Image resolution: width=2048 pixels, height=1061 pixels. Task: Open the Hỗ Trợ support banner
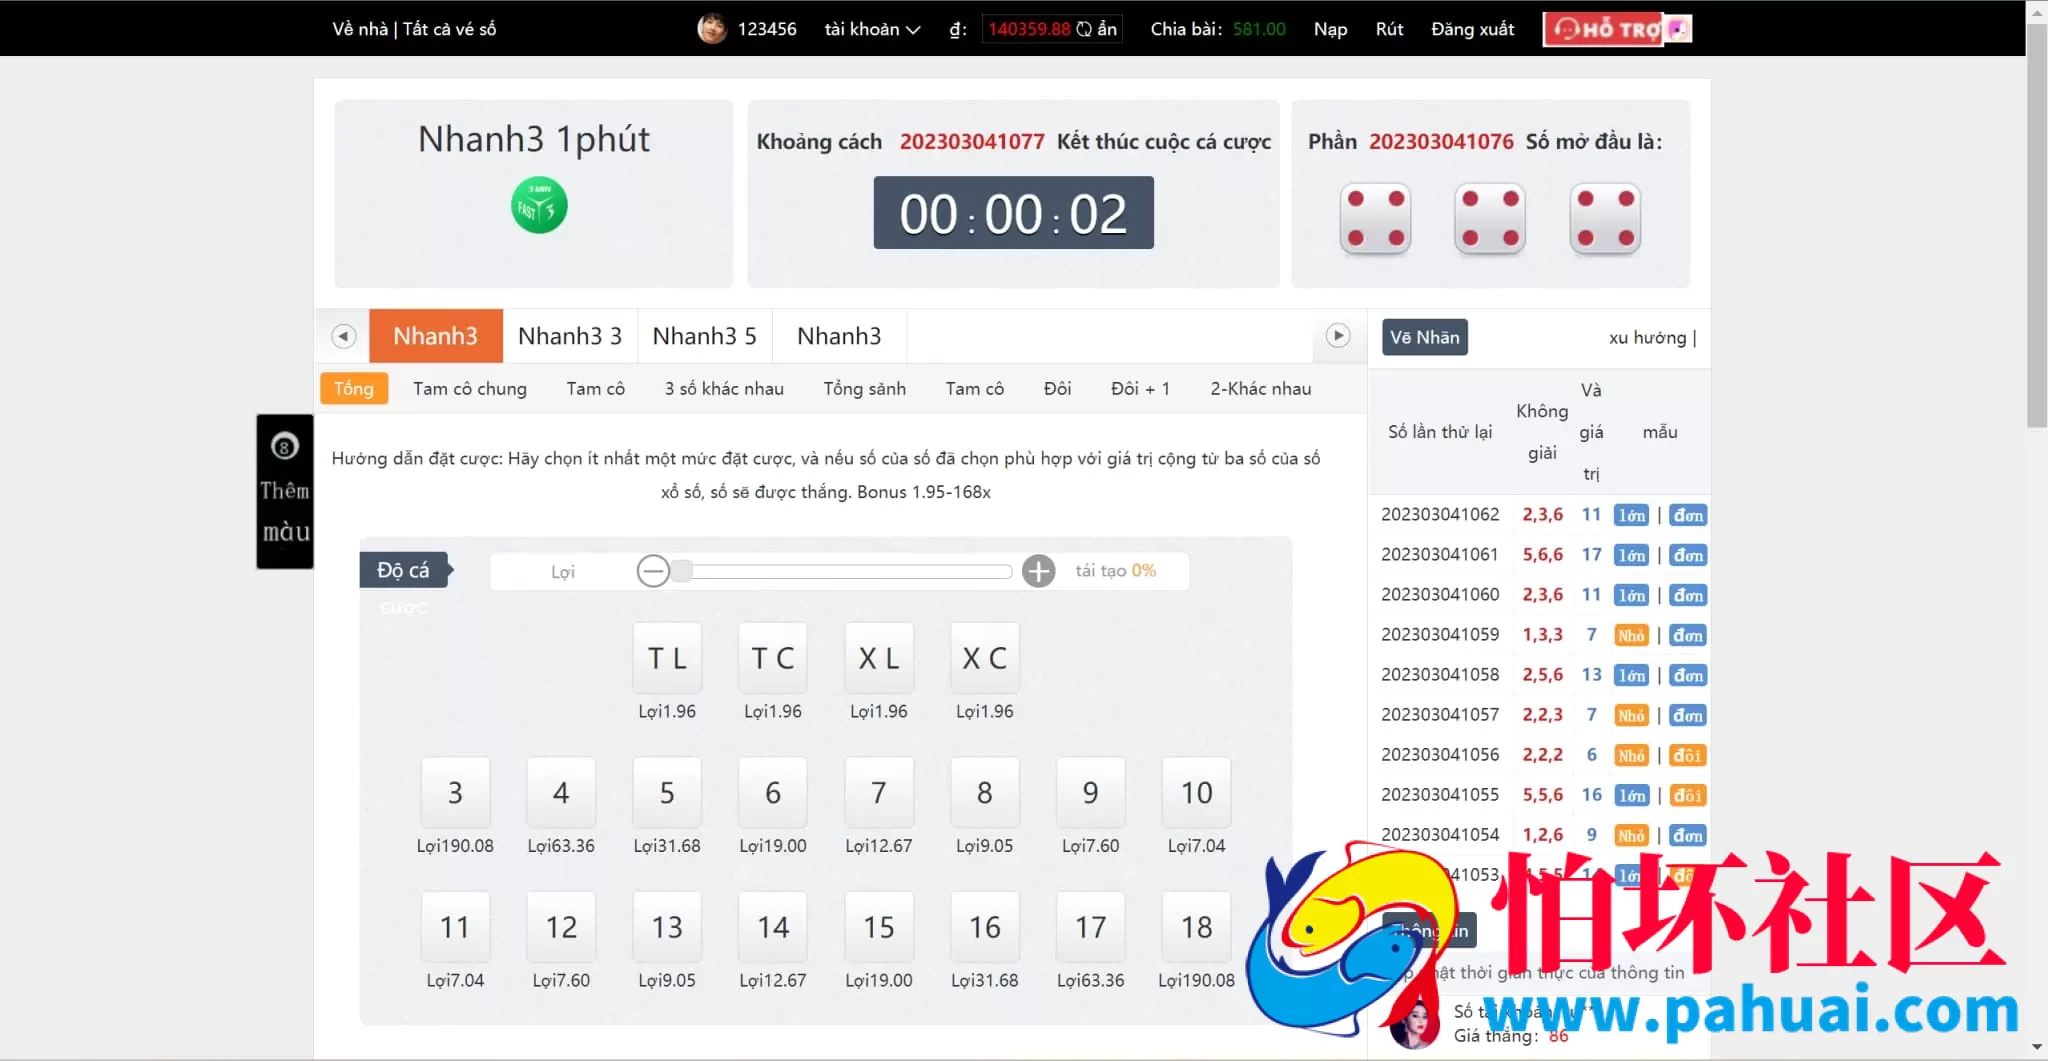point(1616,29)
